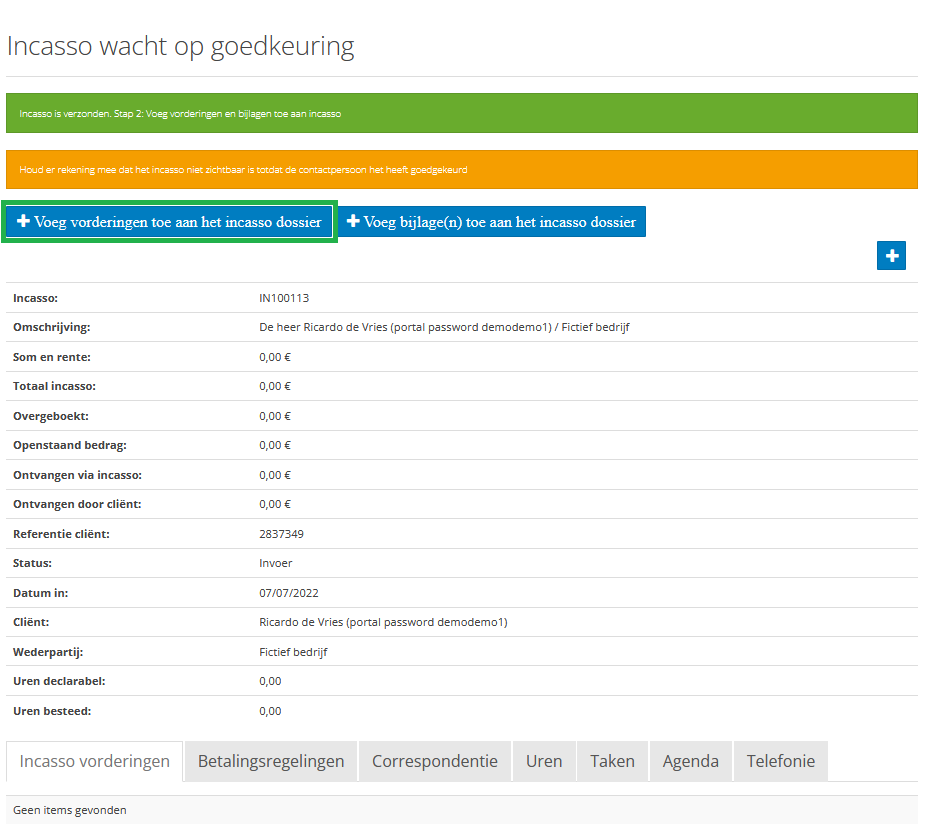Click the date 07/07/2022
The height and width of the screenshot is (838, 927).
point(289,593)
